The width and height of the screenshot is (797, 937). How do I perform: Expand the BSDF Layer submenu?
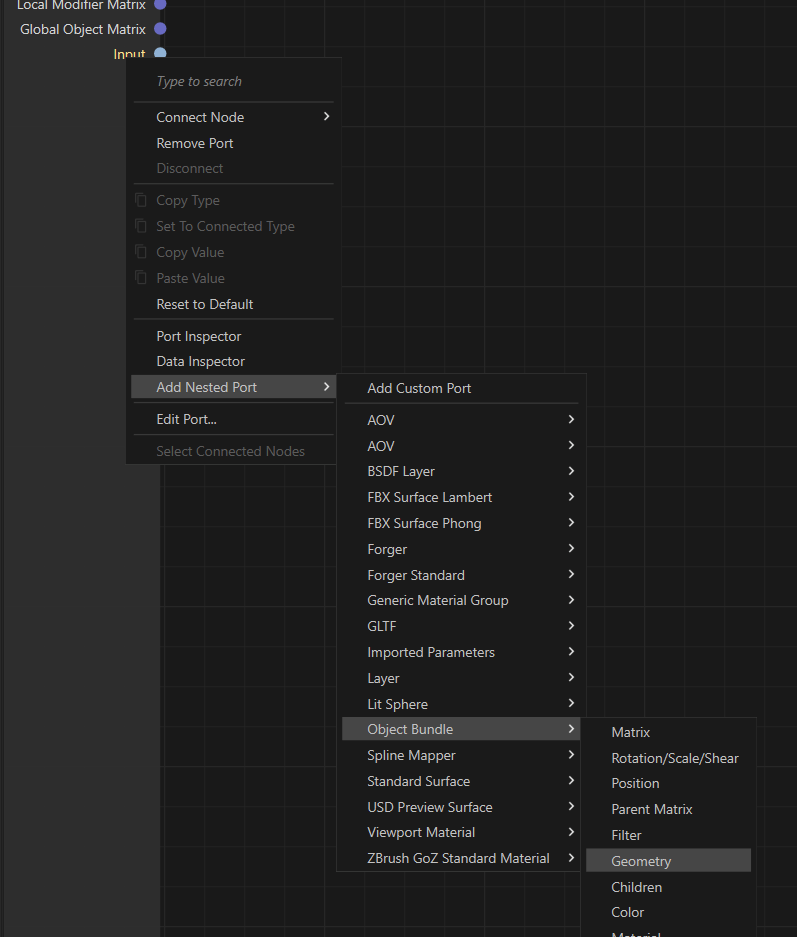coord(461,471)
